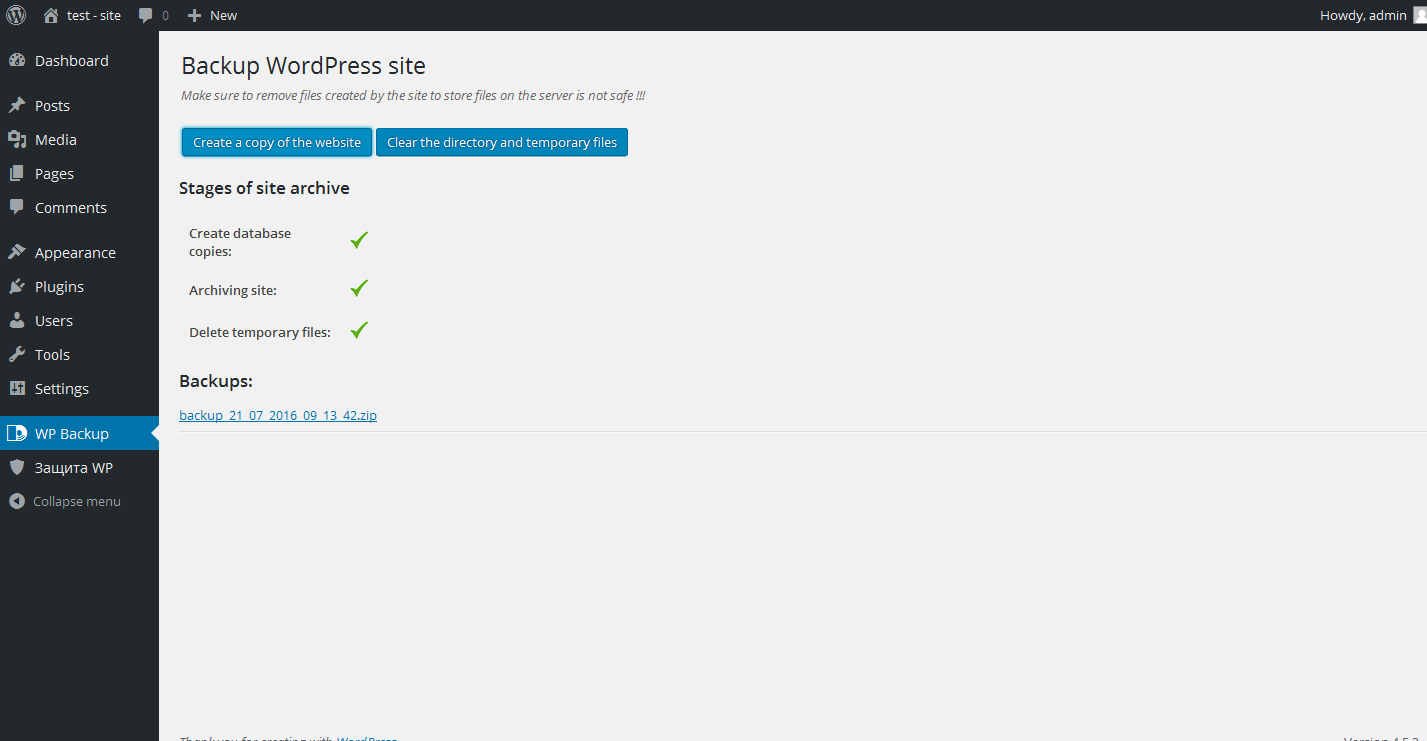Open Comments in the sidebar menu
This screenshot has width=1427, height=741.
click(79, 208)
